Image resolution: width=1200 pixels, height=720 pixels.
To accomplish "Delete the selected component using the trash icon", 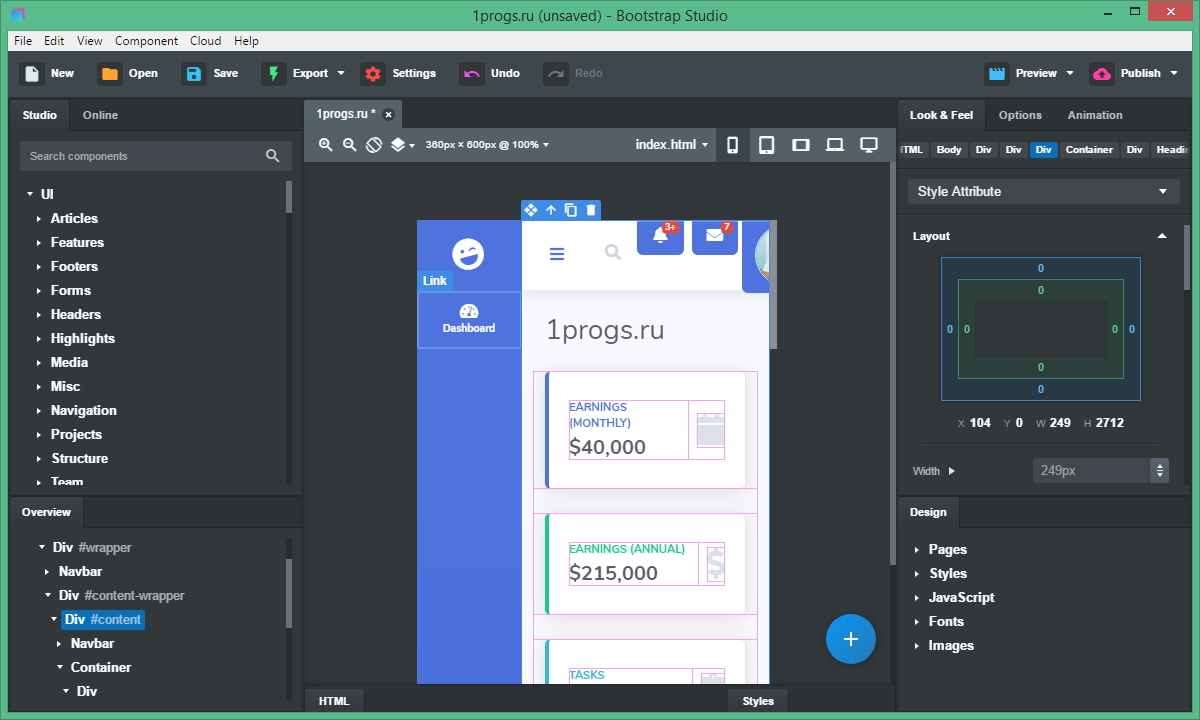I will click(x=589, y=210).
